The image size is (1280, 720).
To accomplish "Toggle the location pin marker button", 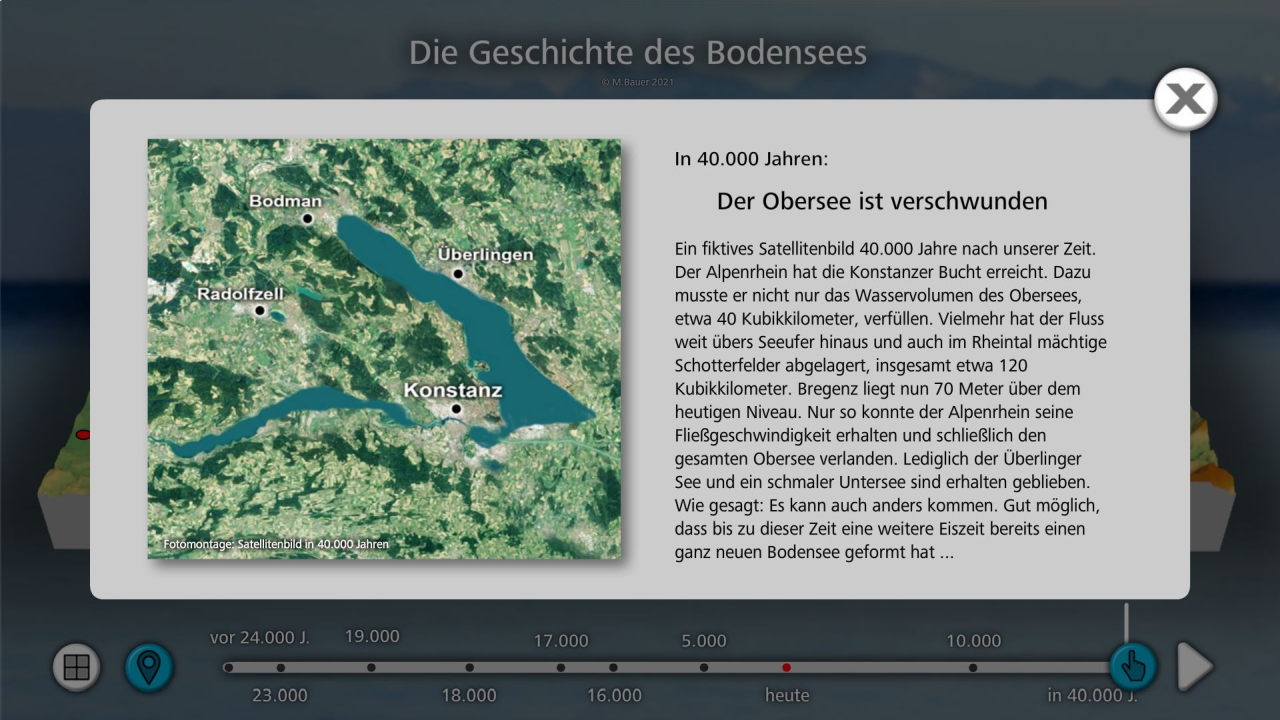I will point(149,667).
